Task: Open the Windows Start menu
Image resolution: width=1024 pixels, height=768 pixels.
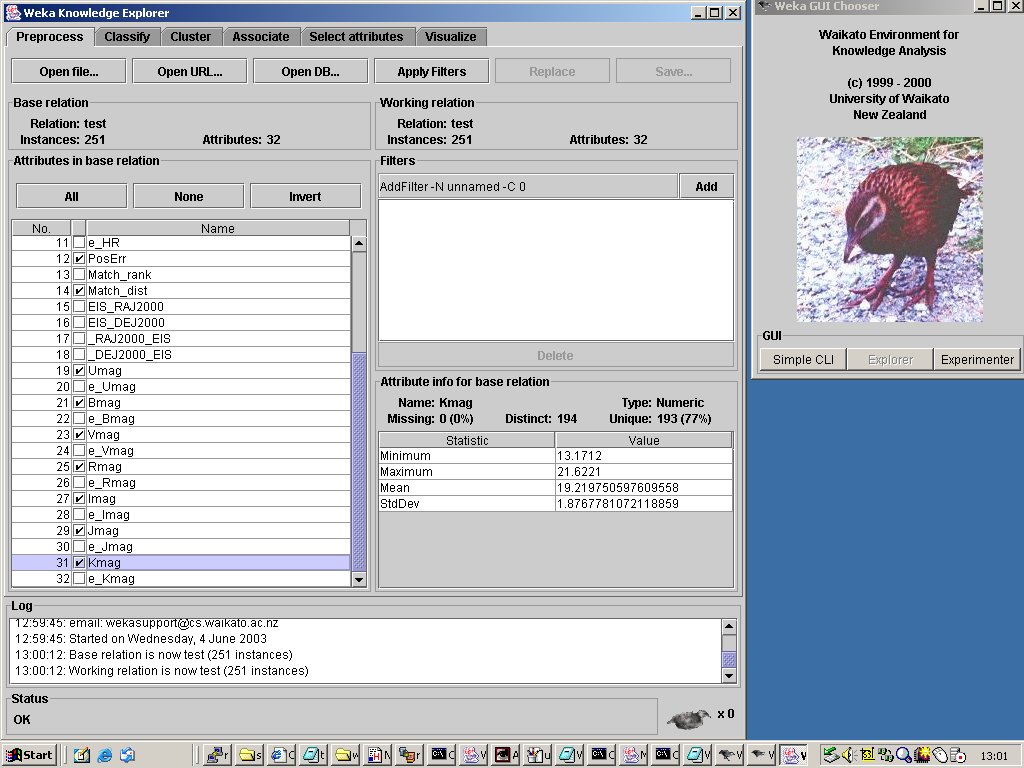Action: (x=29, y=755)
